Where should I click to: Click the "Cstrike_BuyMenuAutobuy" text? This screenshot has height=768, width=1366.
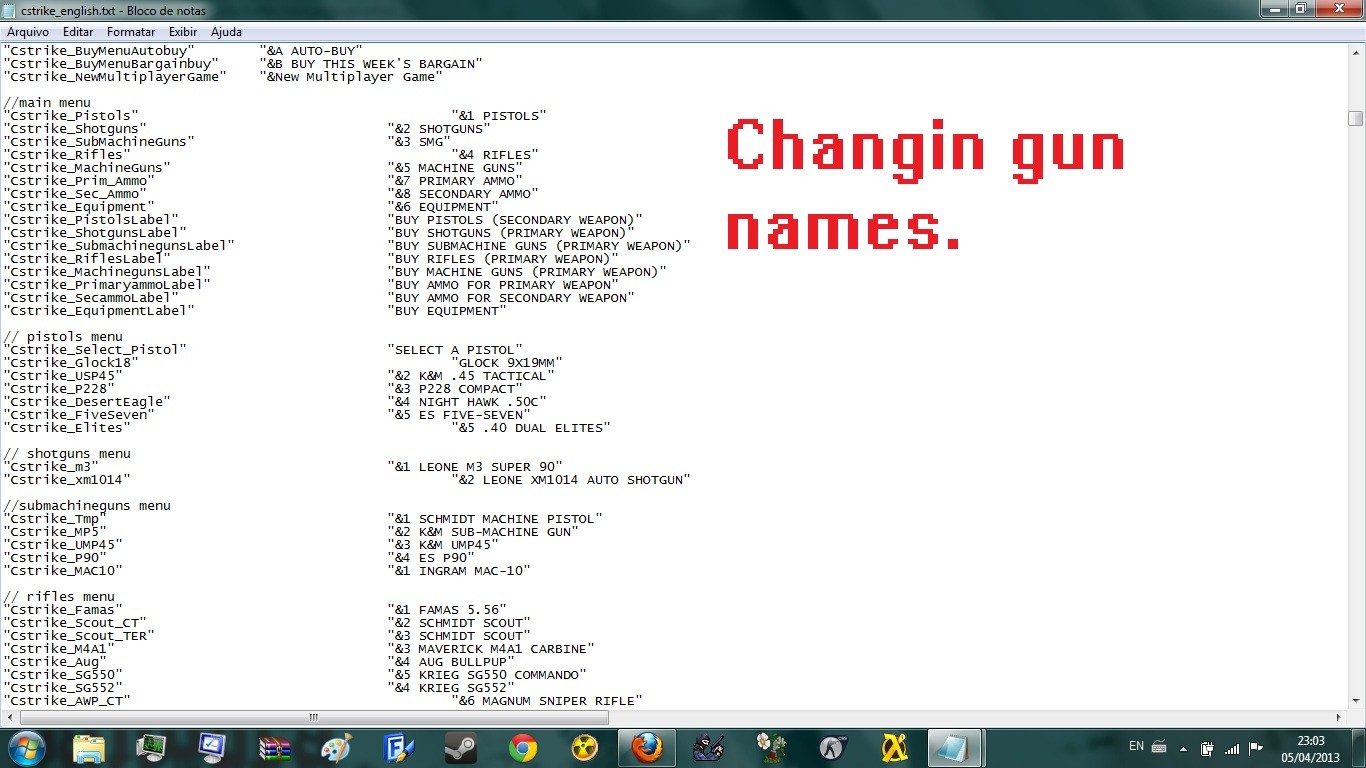click(x=99, y=50)
